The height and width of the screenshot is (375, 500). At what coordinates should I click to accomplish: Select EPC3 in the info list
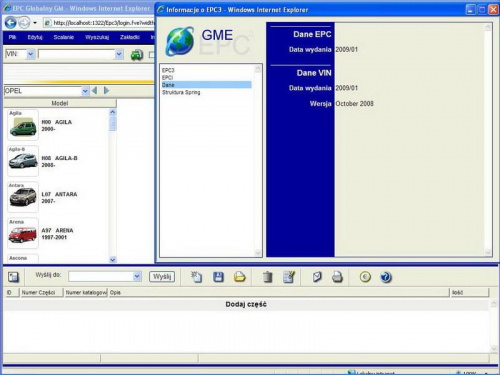(168, 70)
